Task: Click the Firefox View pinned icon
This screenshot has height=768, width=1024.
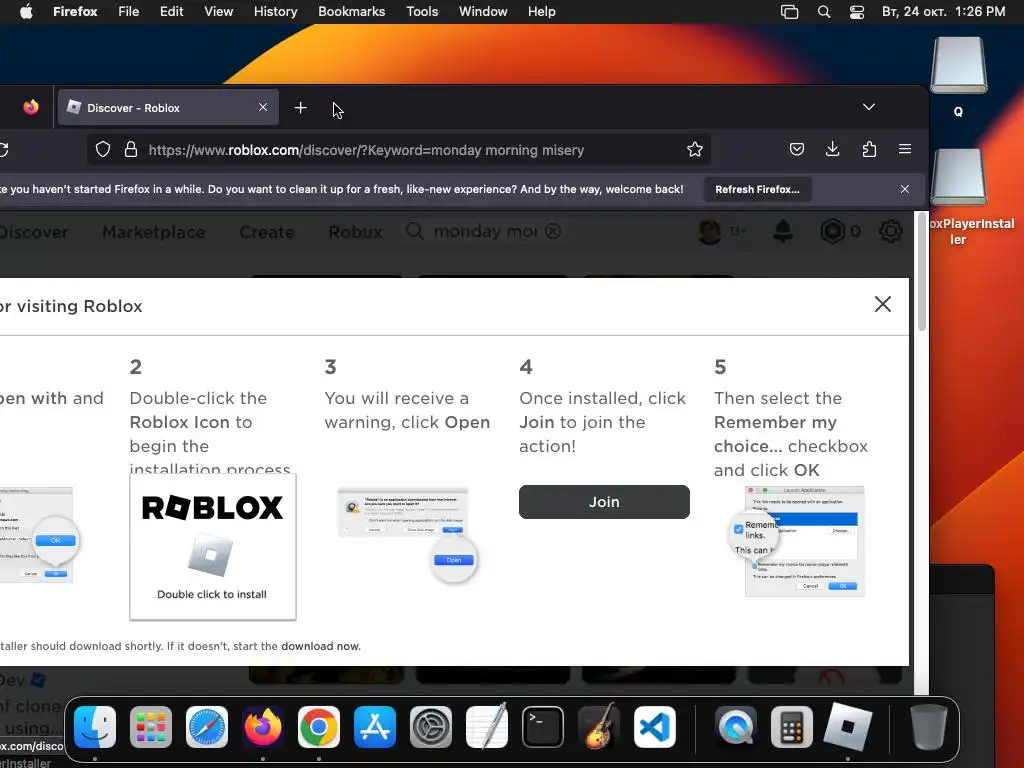Action: 31,107
